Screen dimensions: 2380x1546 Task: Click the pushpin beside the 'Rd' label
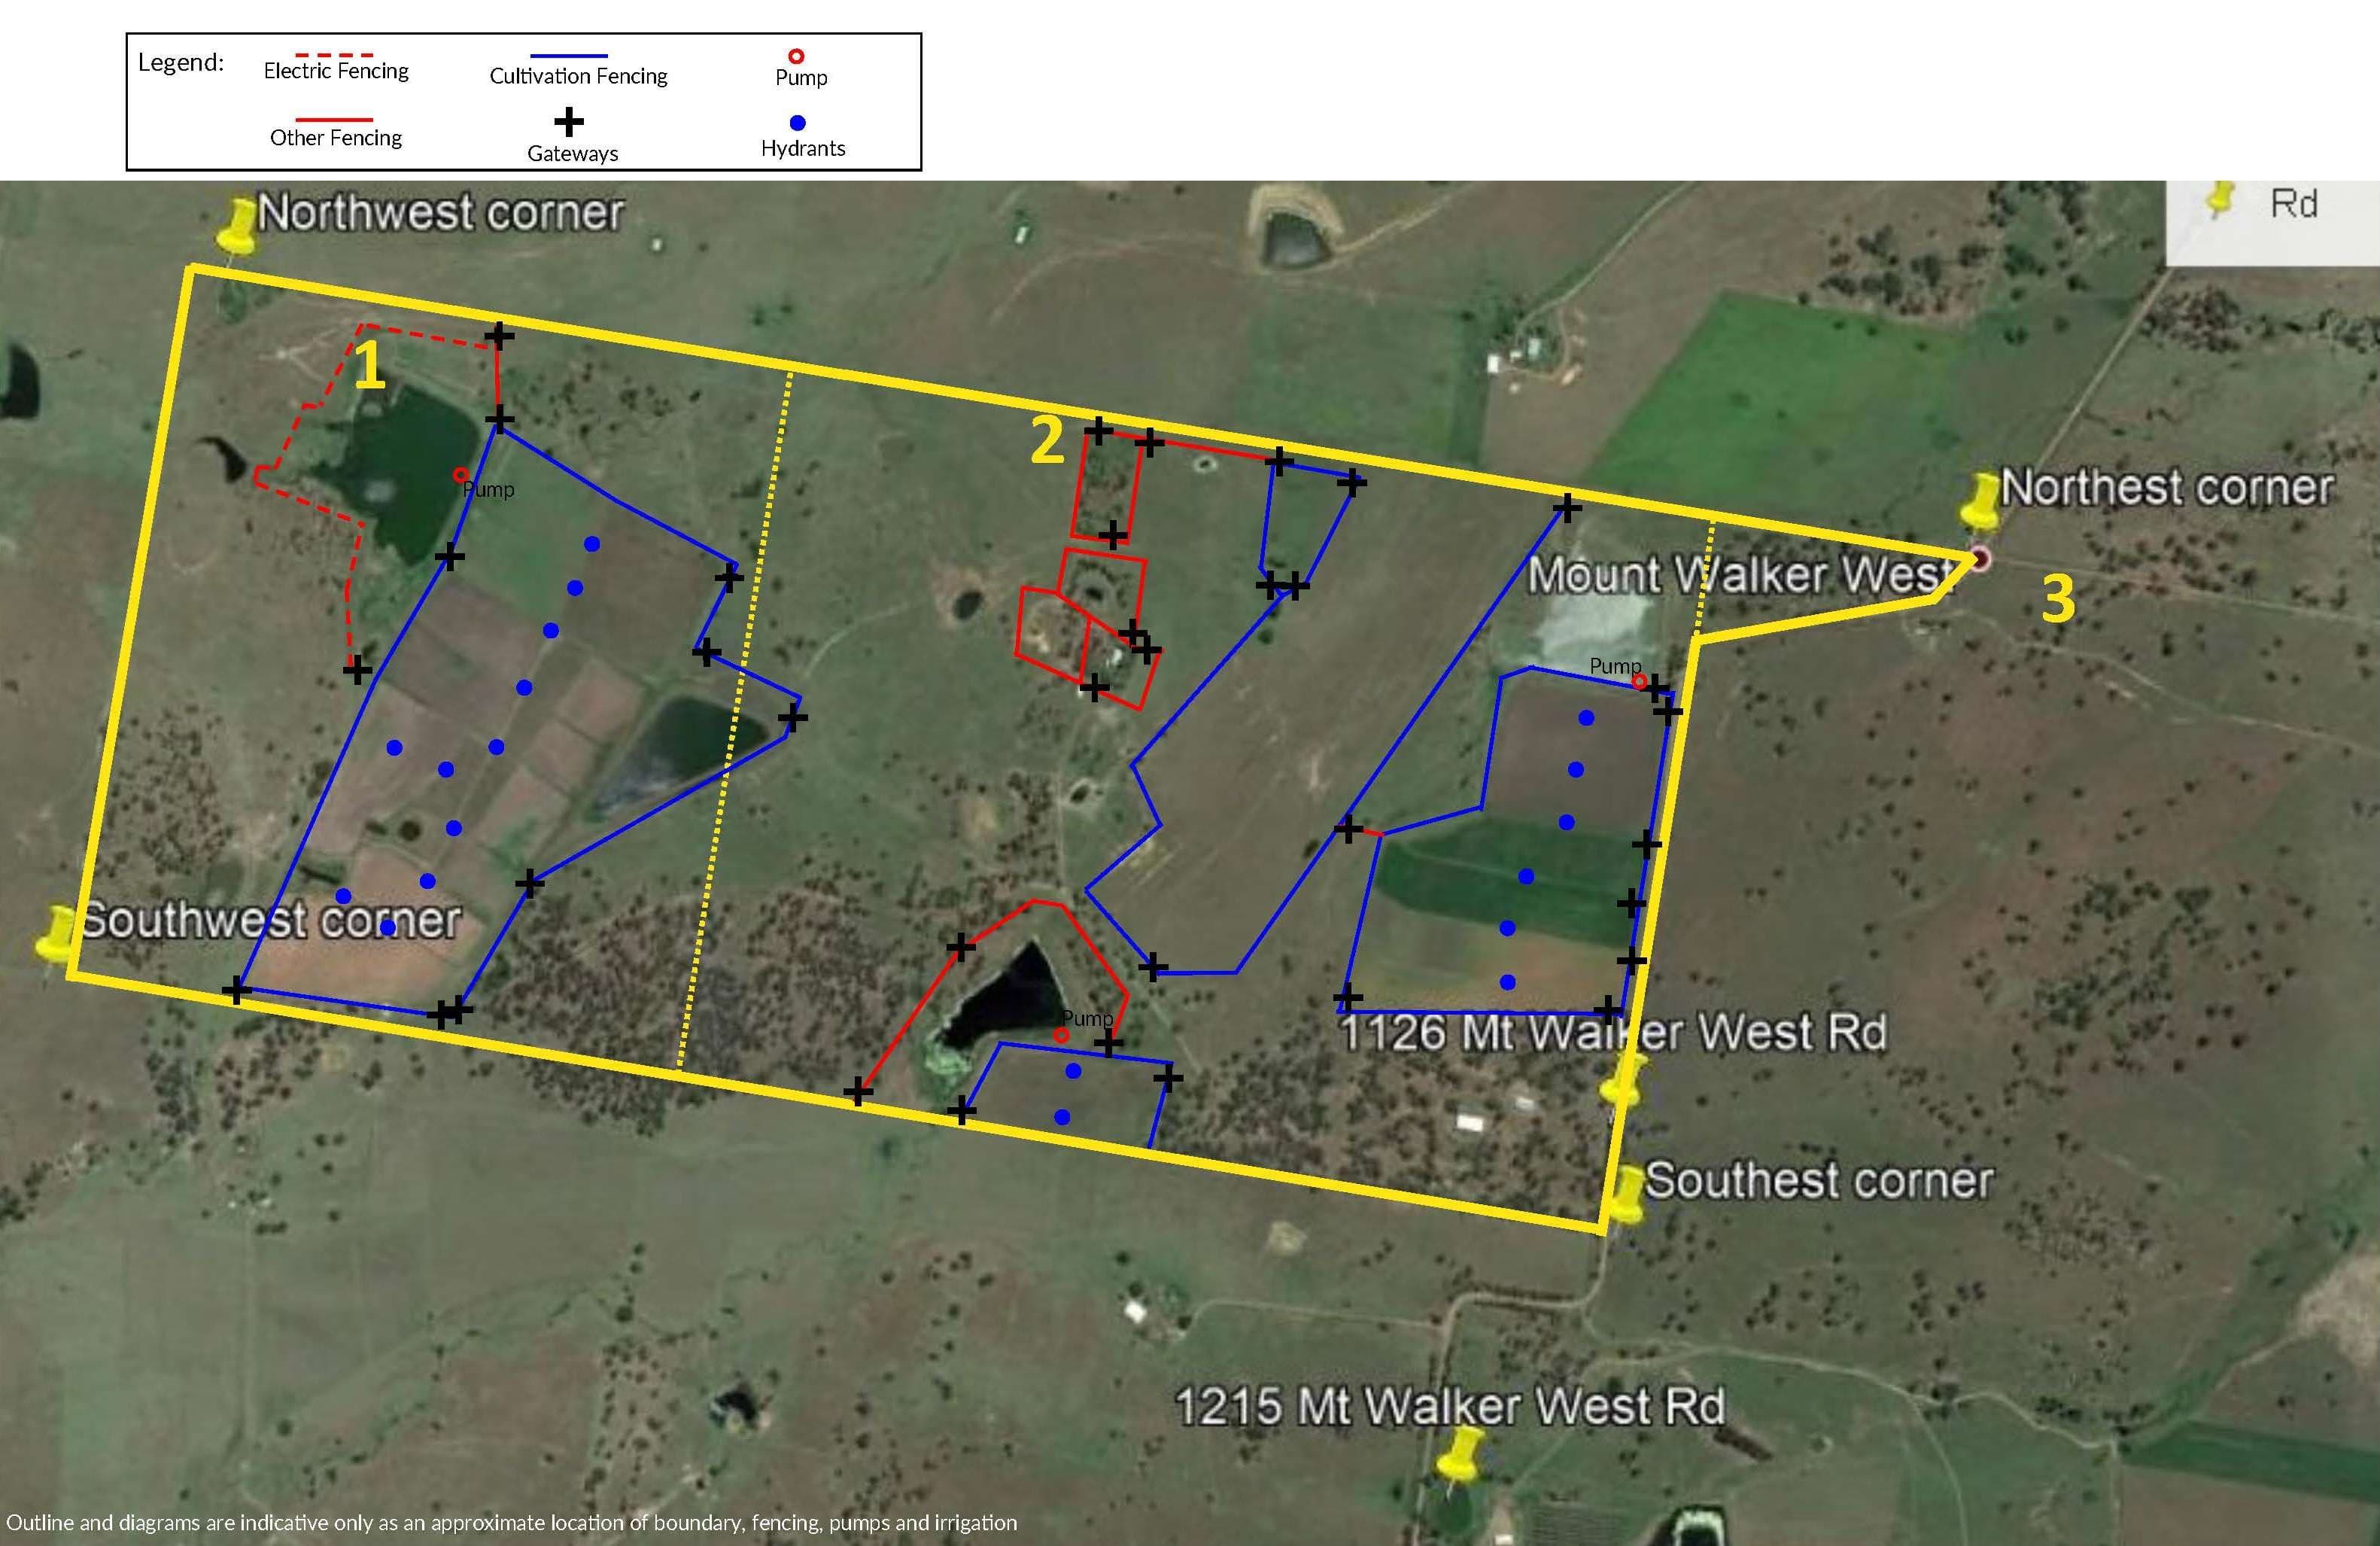coord(2220,199)
